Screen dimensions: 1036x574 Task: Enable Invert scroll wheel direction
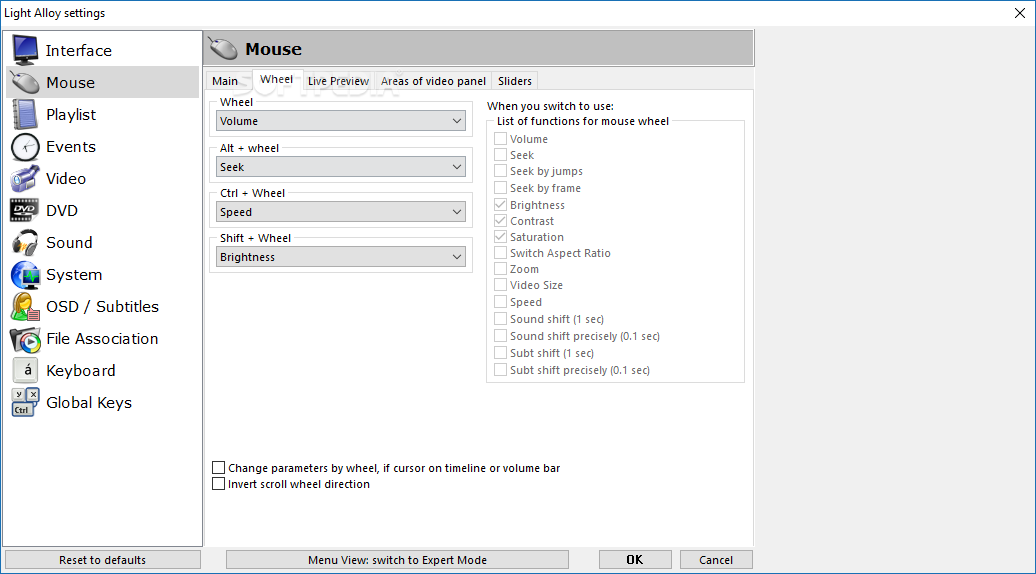click(218, 484)
